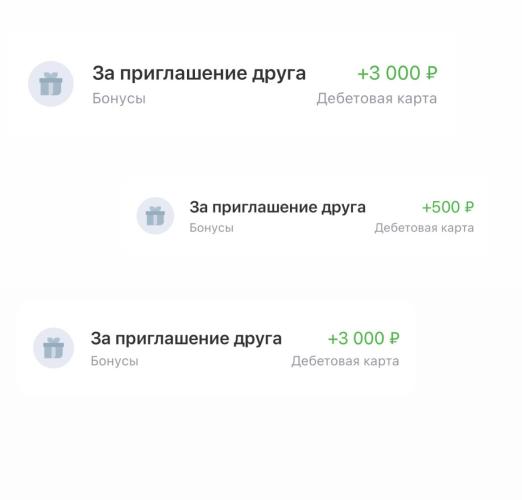This screenshot has width=522, height=500.
Task: Tap the gift icon of the first +3 000 ₽ bonus
Action: click(x=51, y=84)
